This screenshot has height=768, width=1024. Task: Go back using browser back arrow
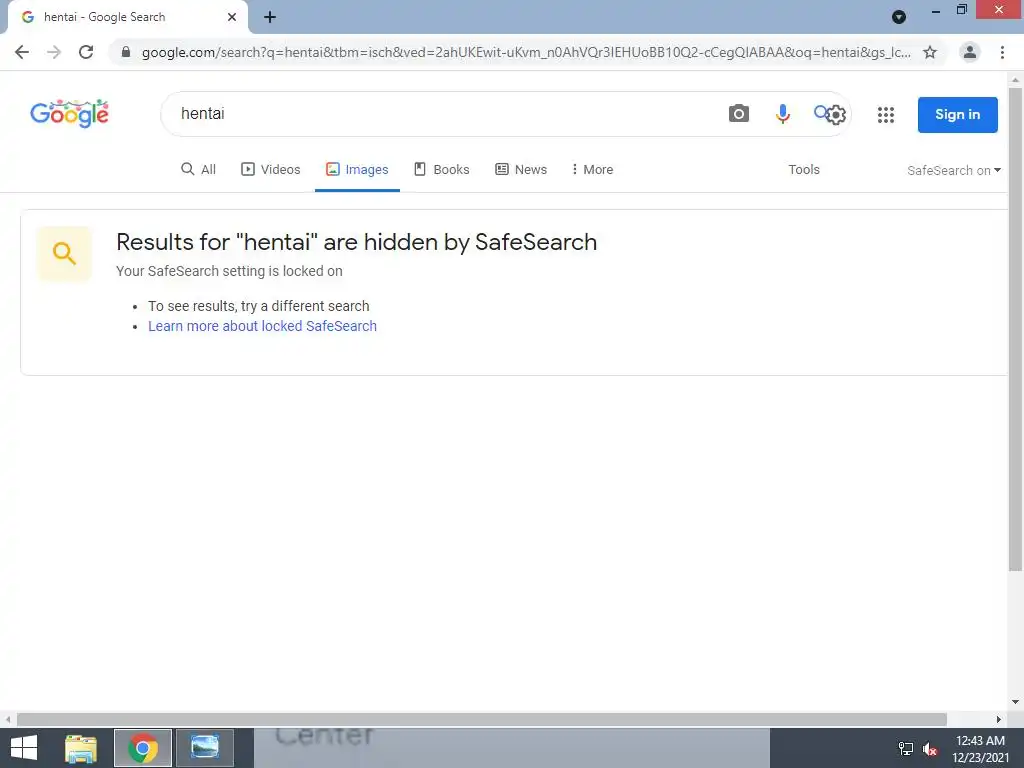pos(22,52)
